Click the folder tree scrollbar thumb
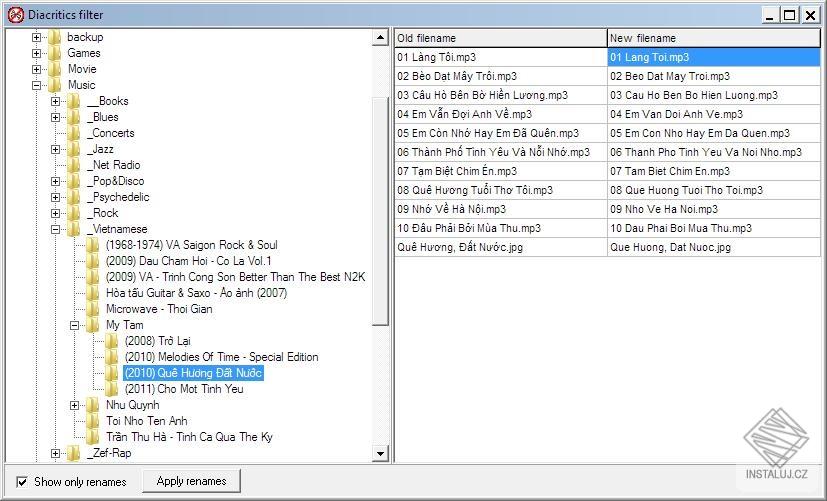 pyautogui.click(x=380, y=211)
